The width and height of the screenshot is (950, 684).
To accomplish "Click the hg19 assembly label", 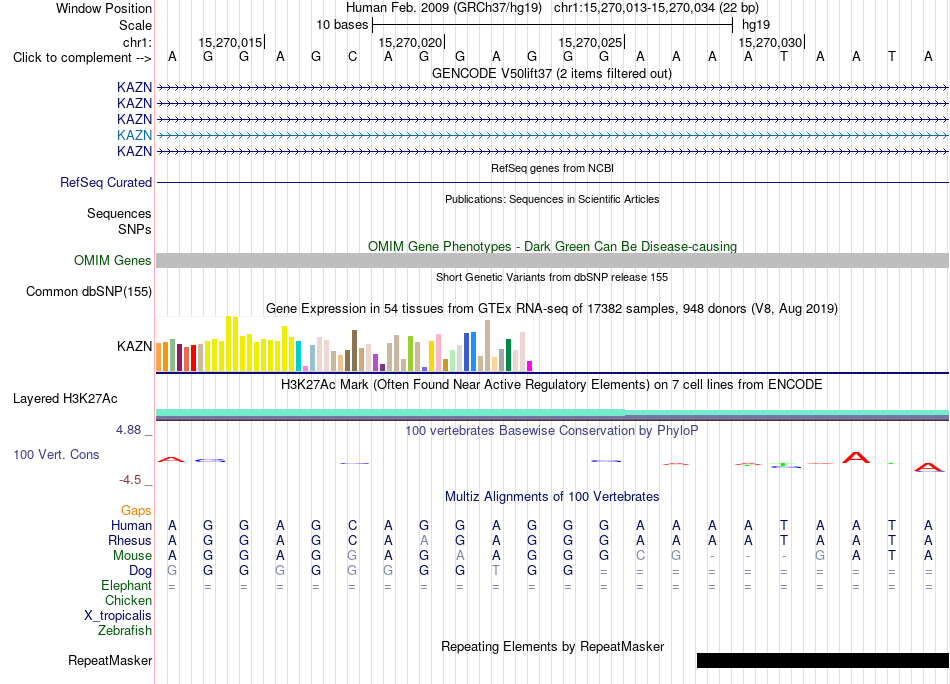I will 756,25.
